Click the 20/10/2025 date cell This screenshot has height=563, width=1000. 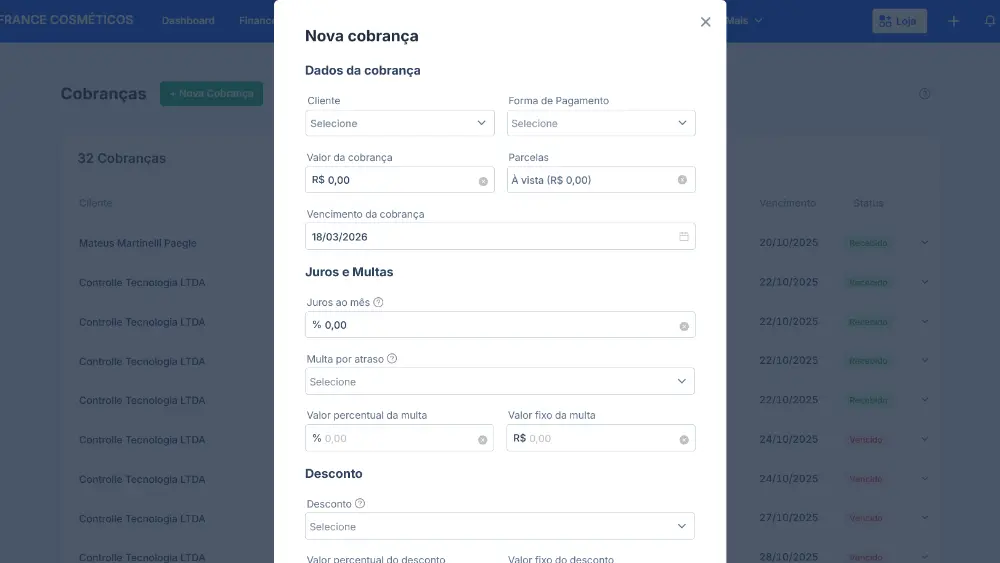(x=789, y=242)
